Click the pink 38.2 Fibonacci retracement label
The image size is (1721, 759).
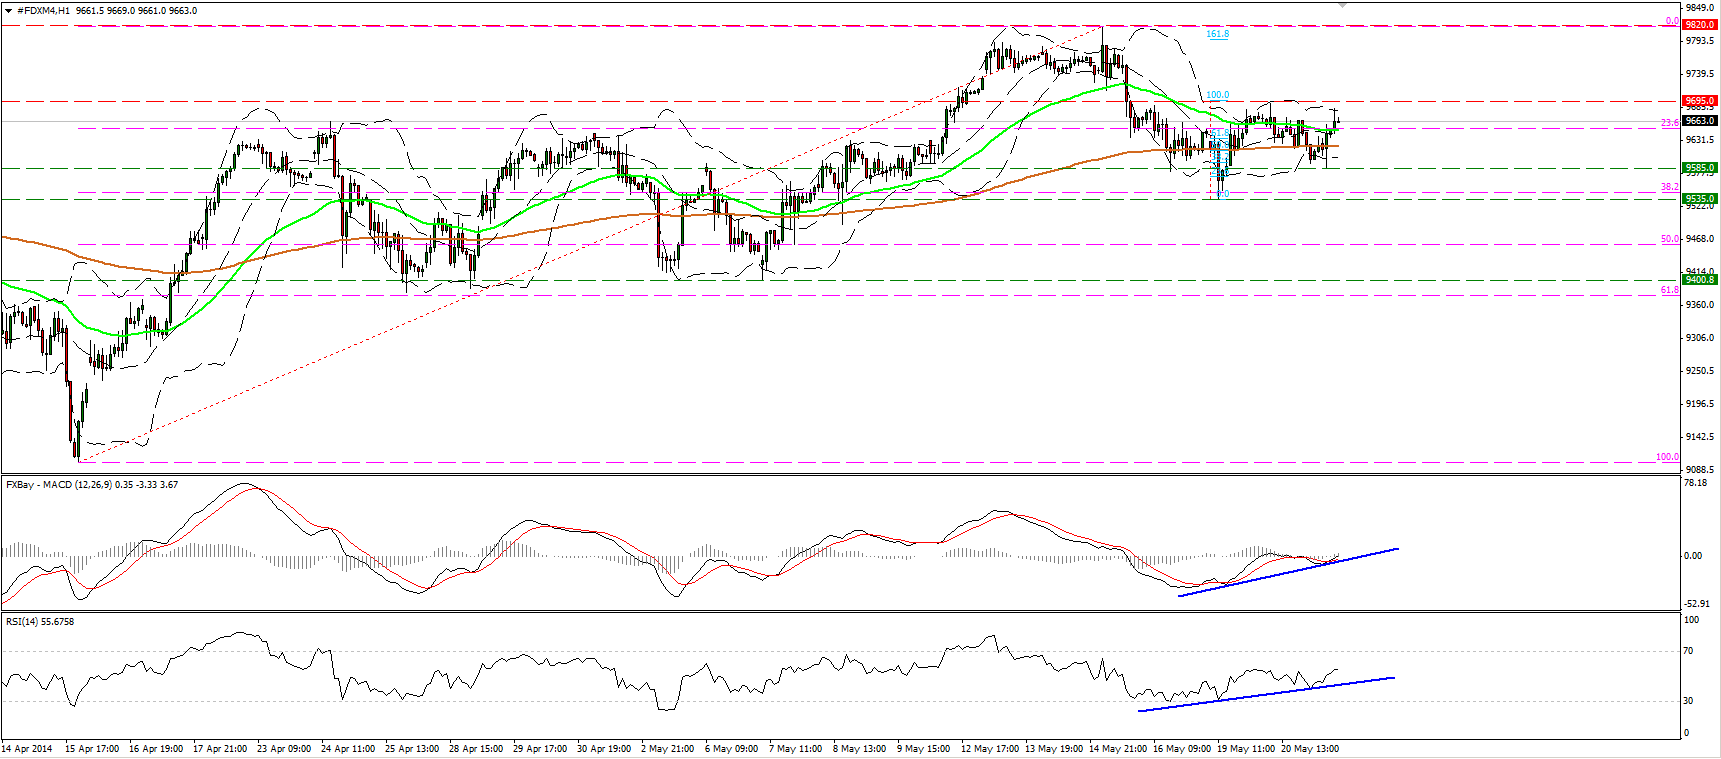tap(1670, 187)
